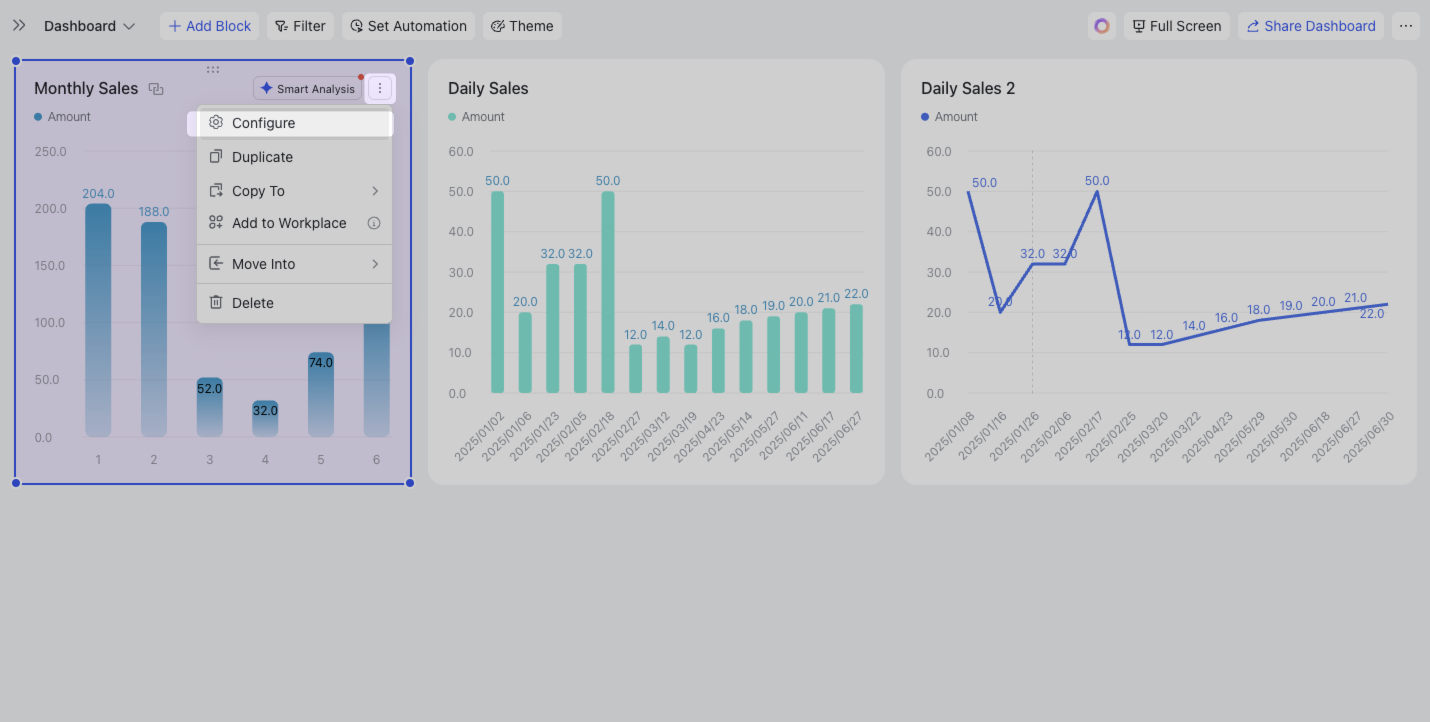Viewport: 1430px width, 722px height.
Task: Open Set Automation
Action: point(408,26)
